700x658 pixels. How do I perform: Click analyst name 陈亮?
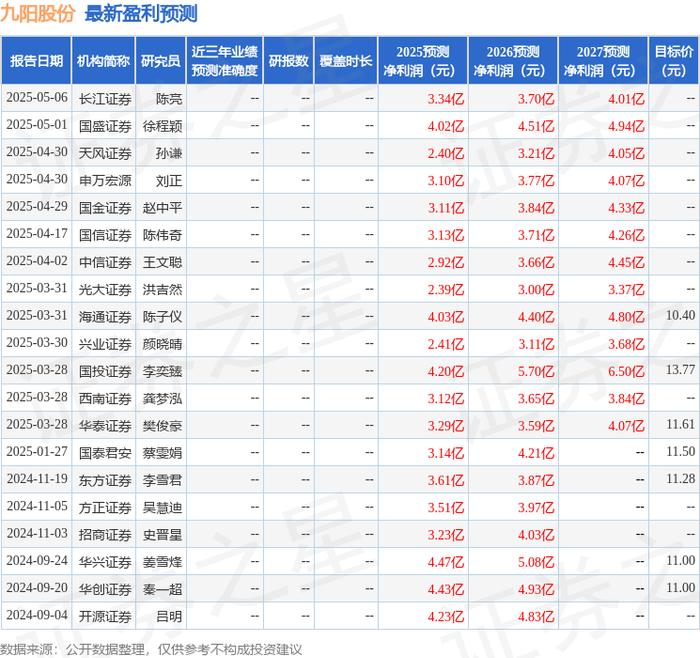[169, 99]
